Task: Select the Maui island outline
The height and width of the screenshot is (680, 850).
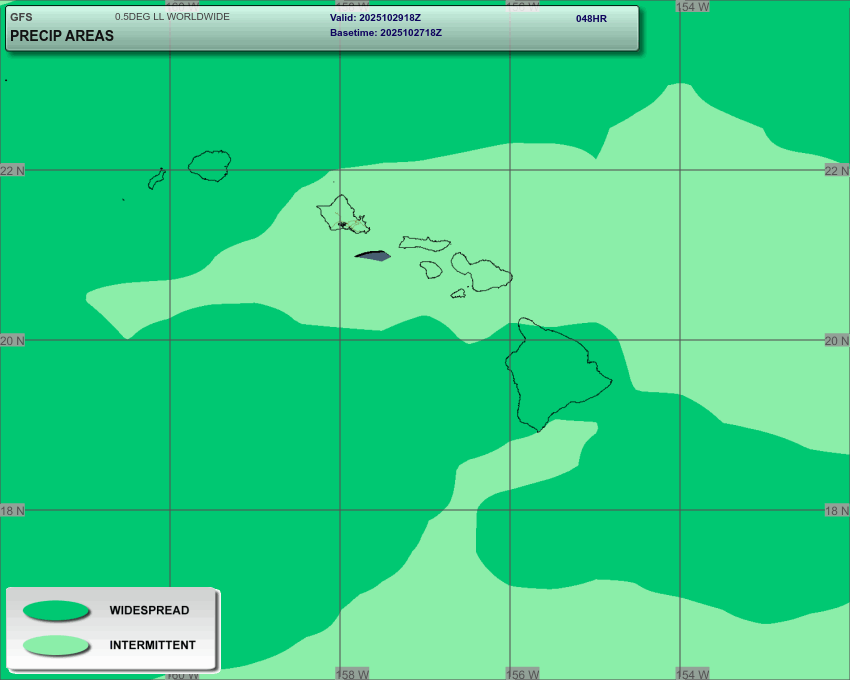Action: 482,272
